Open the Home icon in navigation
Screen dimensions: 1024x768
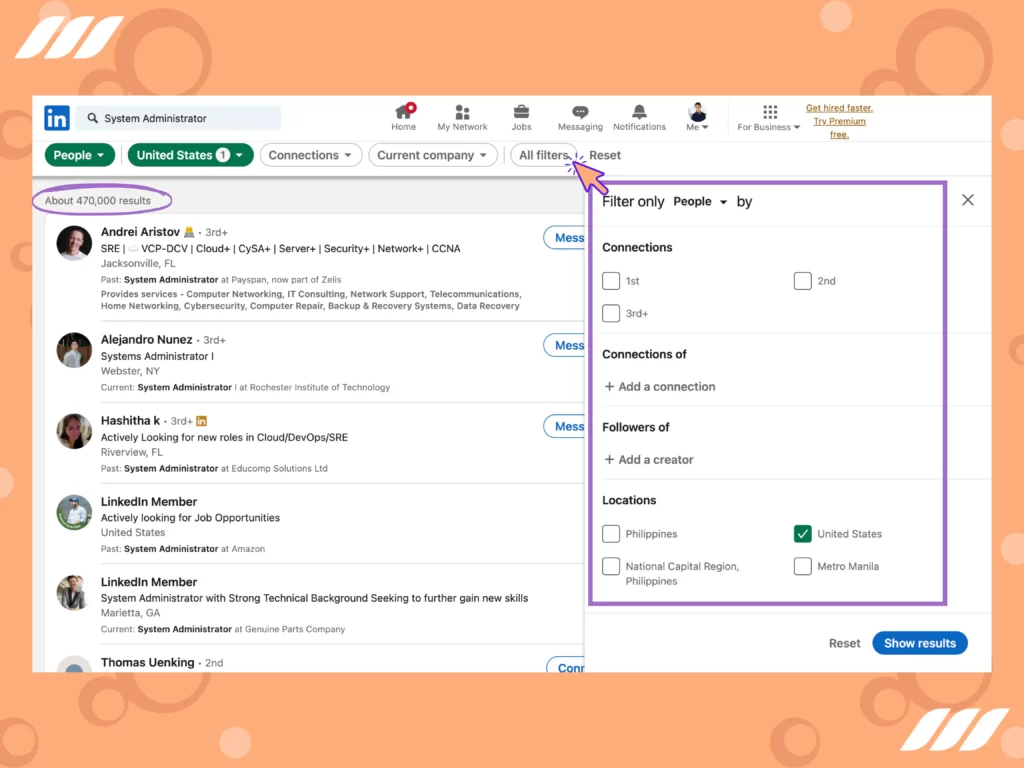click(404, 112)
